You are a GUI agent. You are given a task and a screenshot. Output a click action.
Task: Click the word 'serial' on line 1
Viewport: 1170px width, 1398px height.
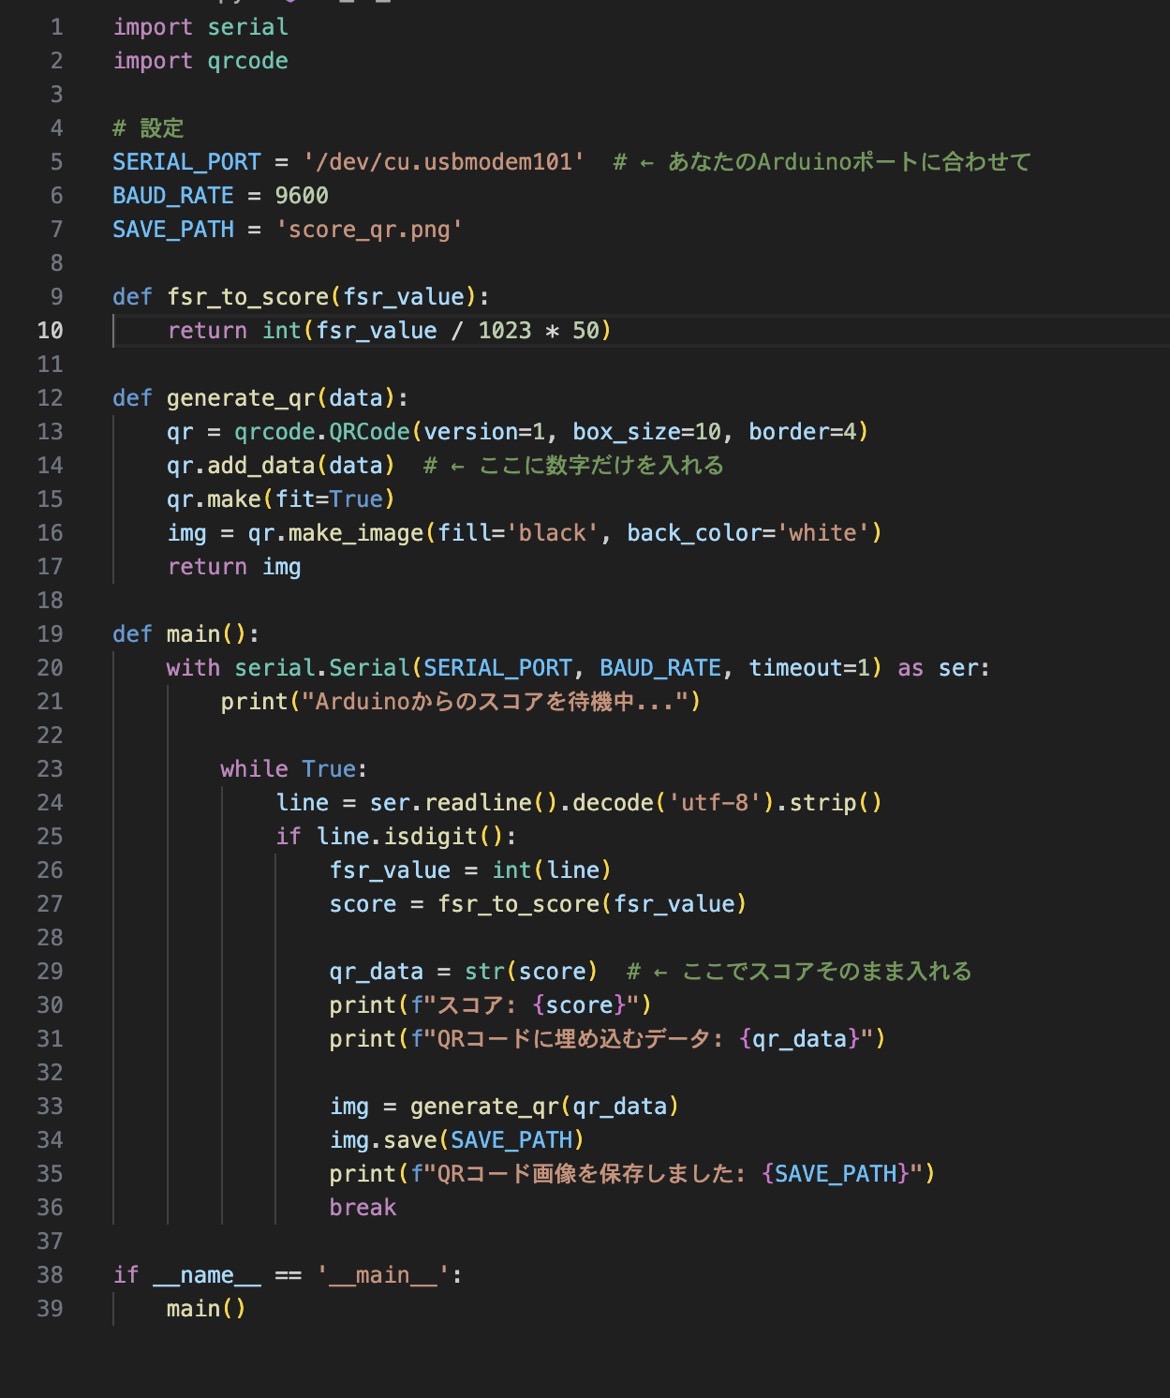[x=248, y=27]
